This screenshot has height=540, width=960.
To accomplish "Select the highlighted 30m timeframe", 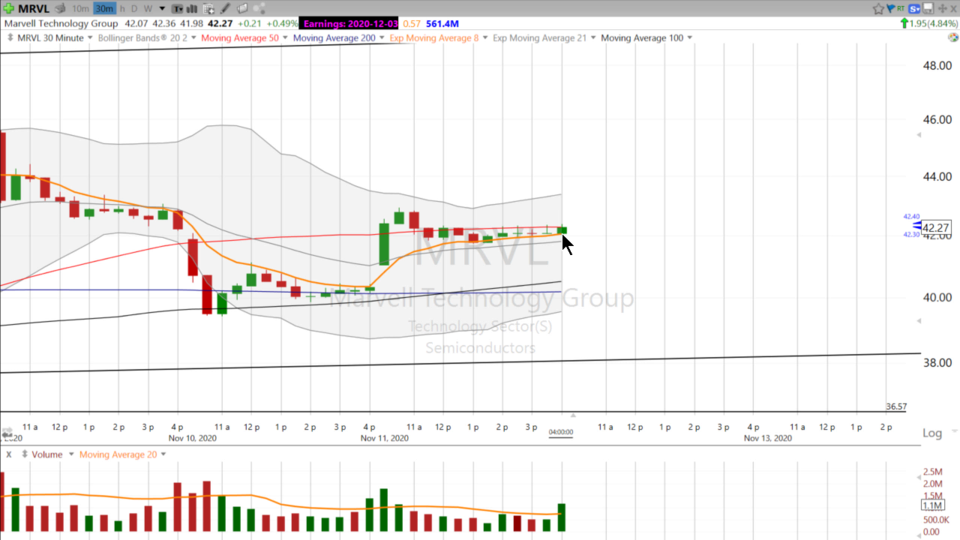I will pyautogui.click(x=104, y=9).
